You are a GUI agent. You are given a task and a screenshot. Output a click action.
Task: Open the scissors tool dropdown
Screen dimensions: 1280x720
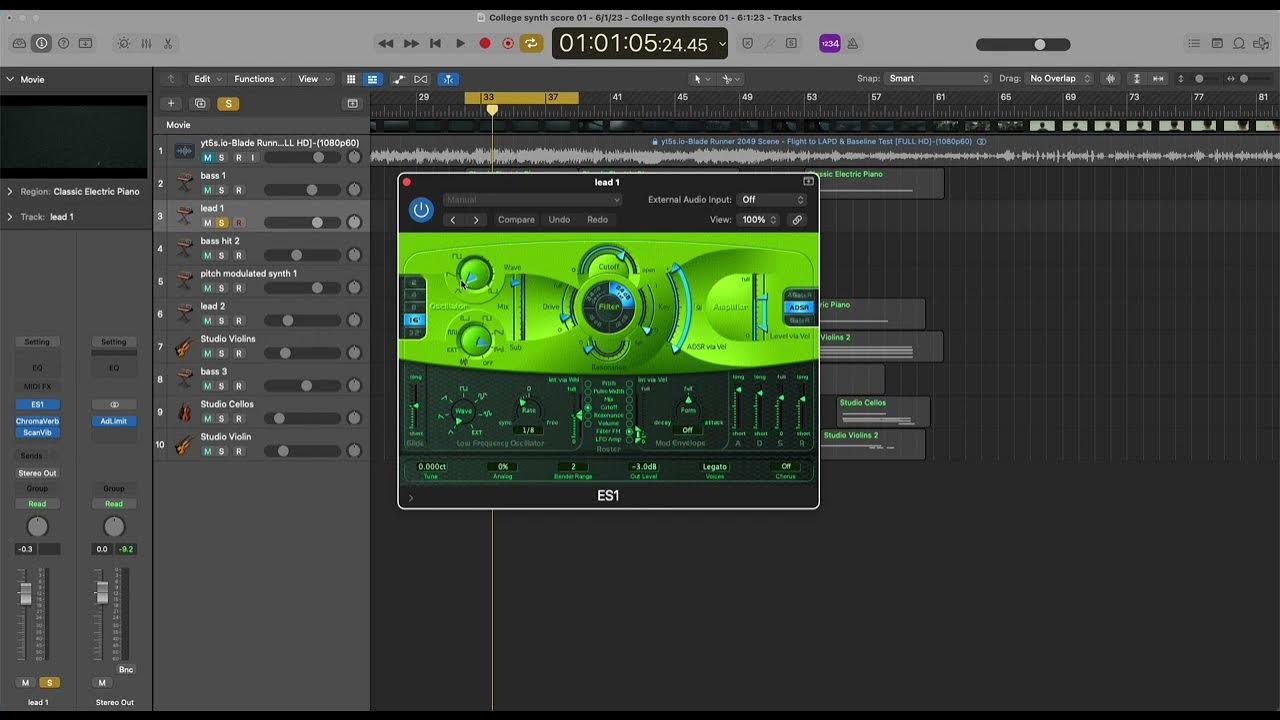tap(732, 79)
